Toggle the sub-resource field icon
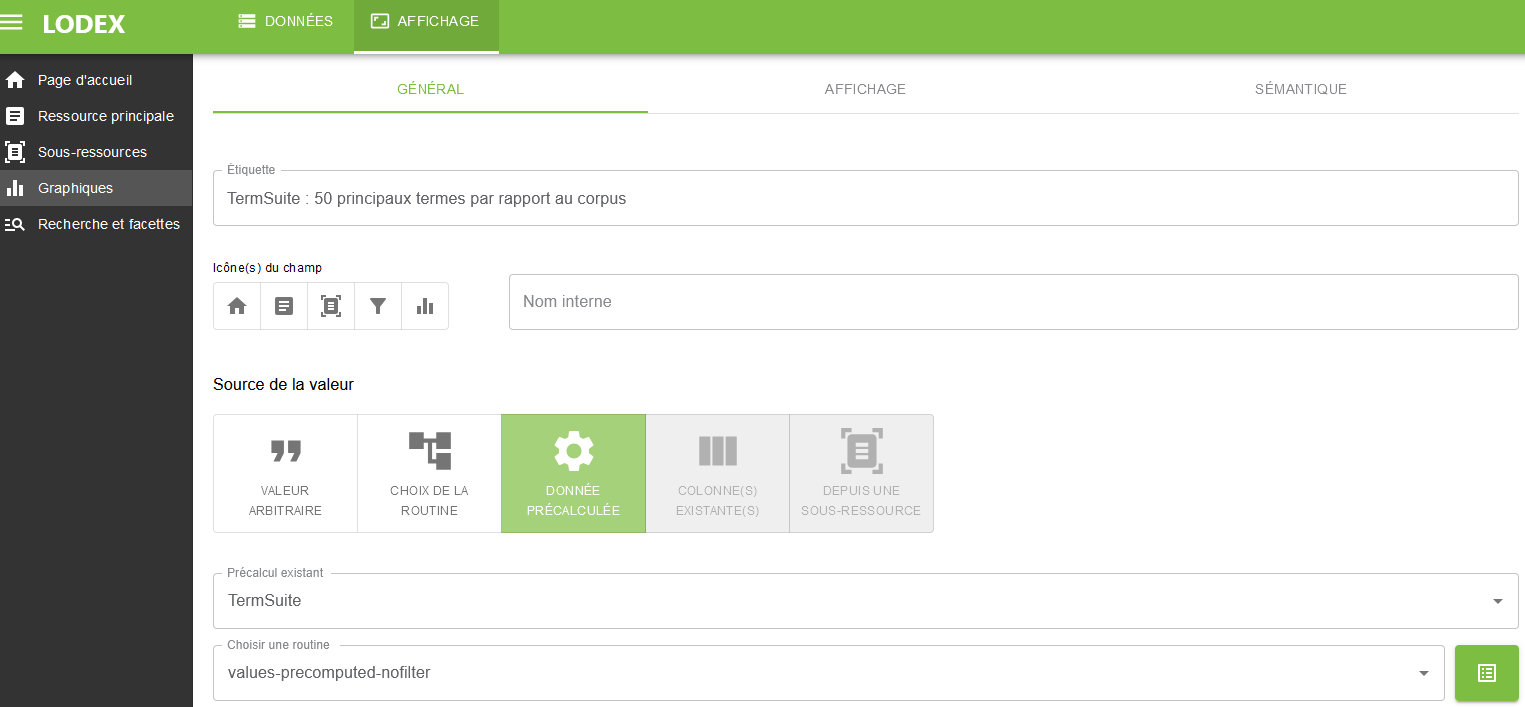 pos(331,306)
